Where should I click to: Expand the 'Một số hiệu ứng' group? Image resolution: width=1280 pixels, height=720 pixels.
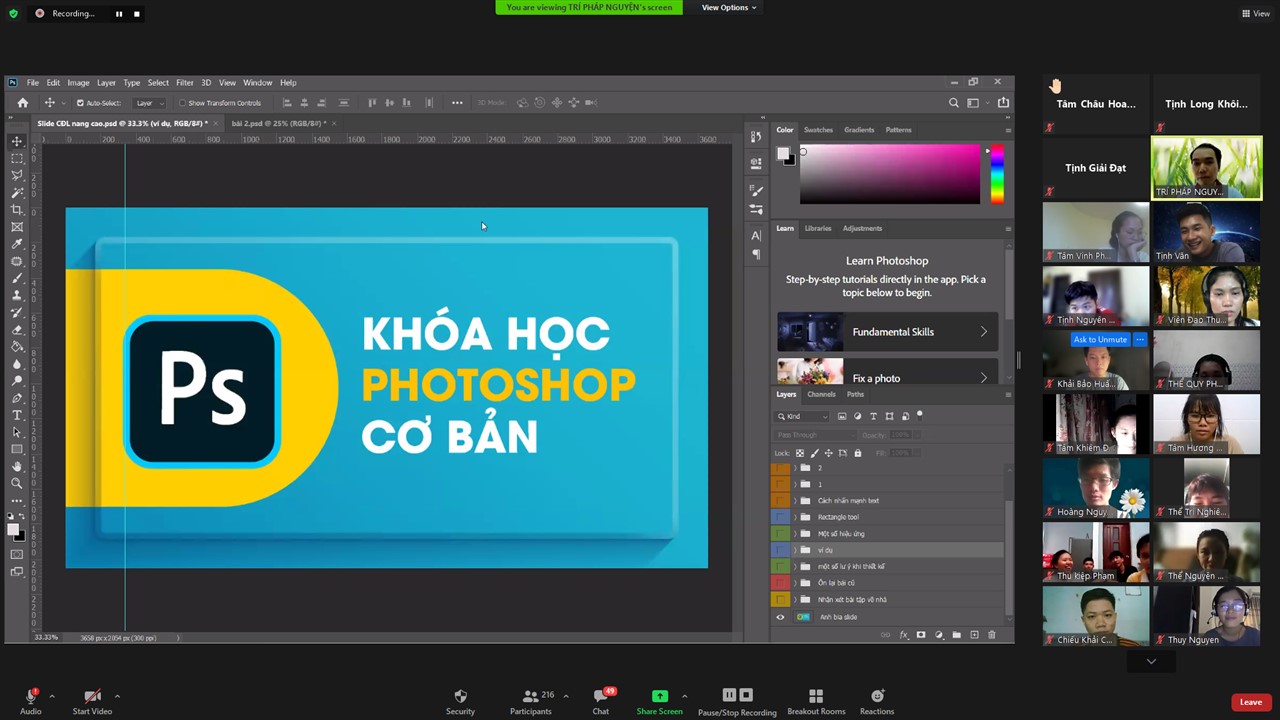tap(795, 534)
